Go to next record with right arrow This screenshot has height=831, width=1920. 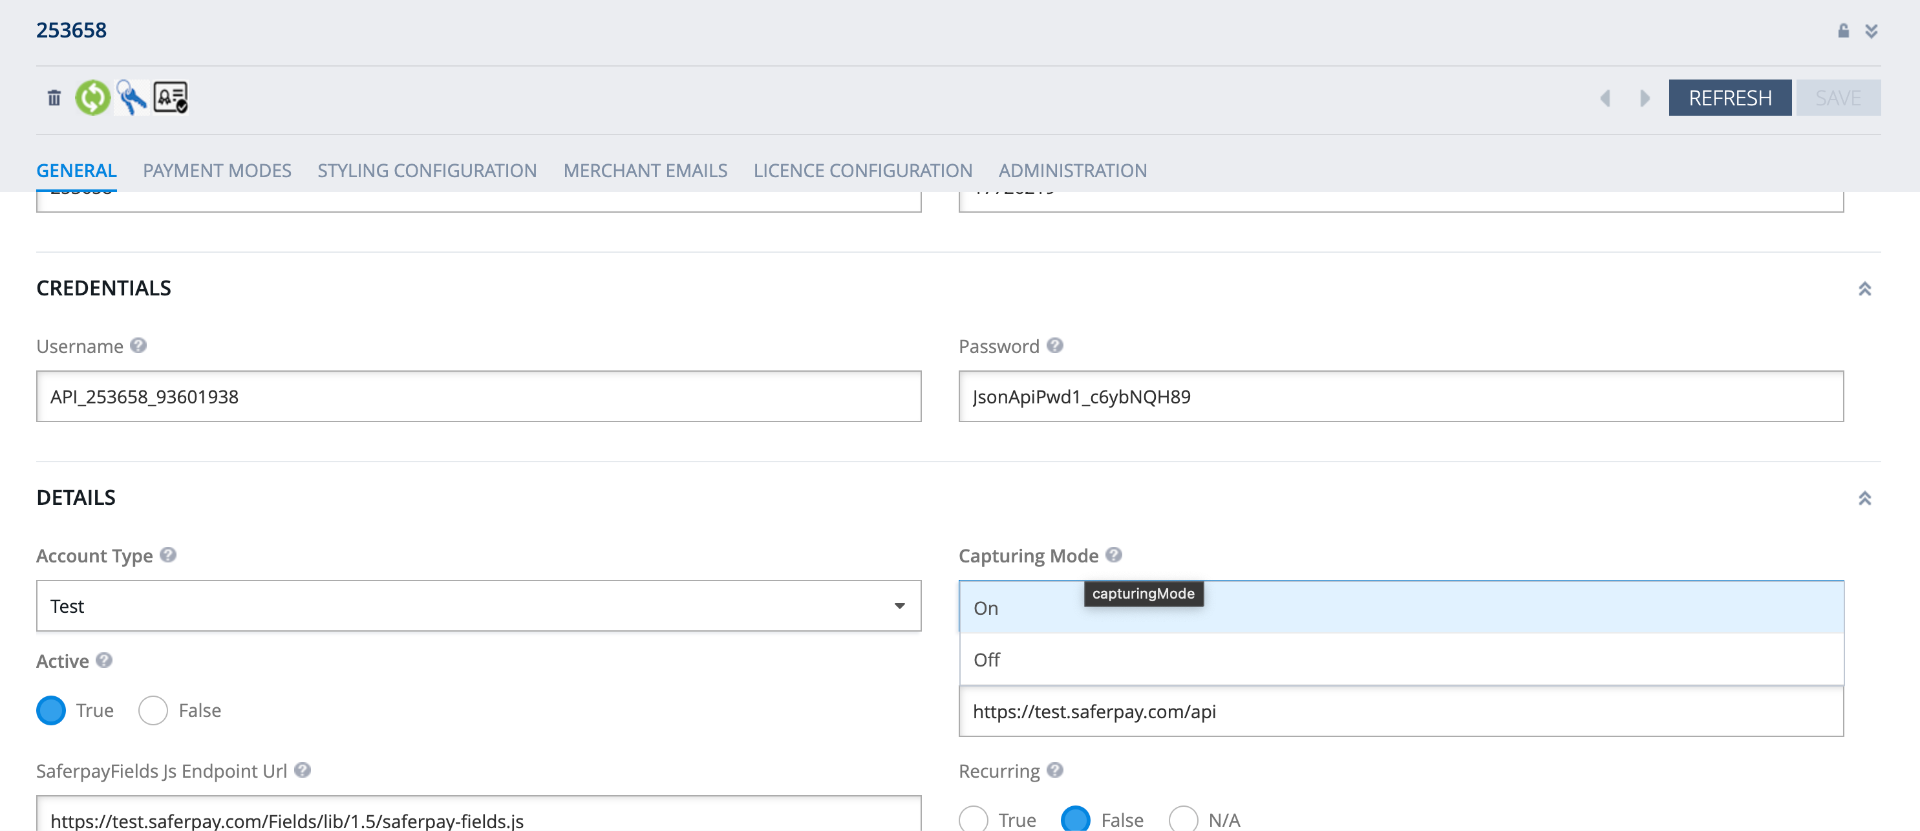click(x=1644, y=98)
